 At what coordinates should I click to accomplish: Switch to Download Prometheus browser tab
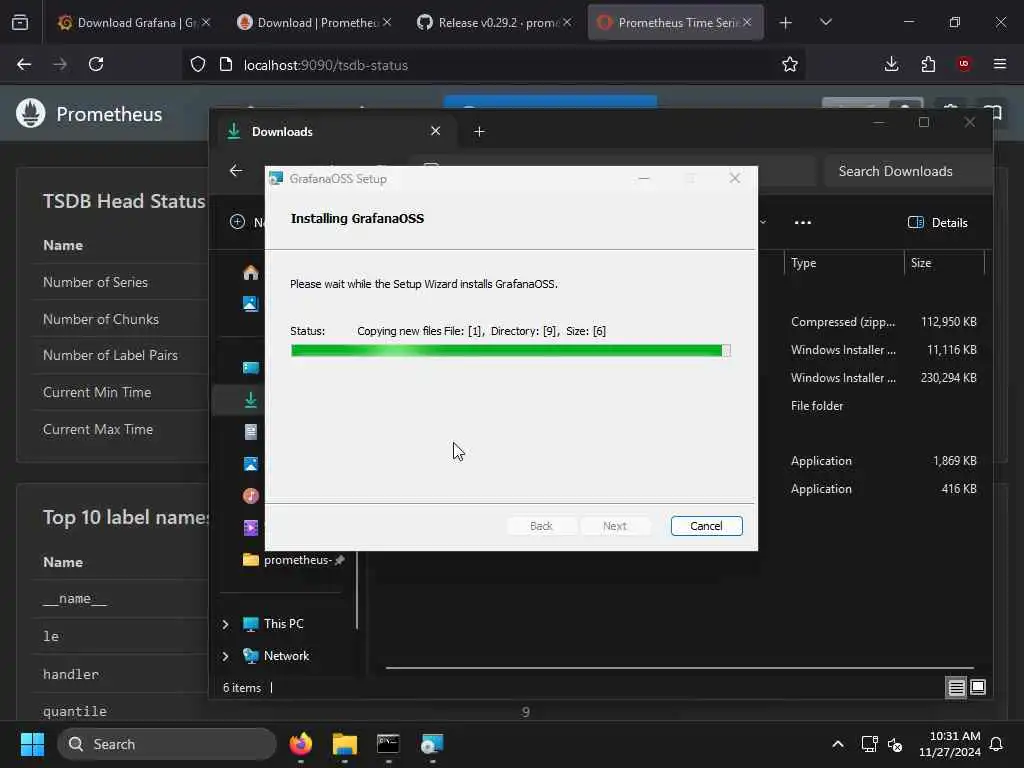click(315, 22)
